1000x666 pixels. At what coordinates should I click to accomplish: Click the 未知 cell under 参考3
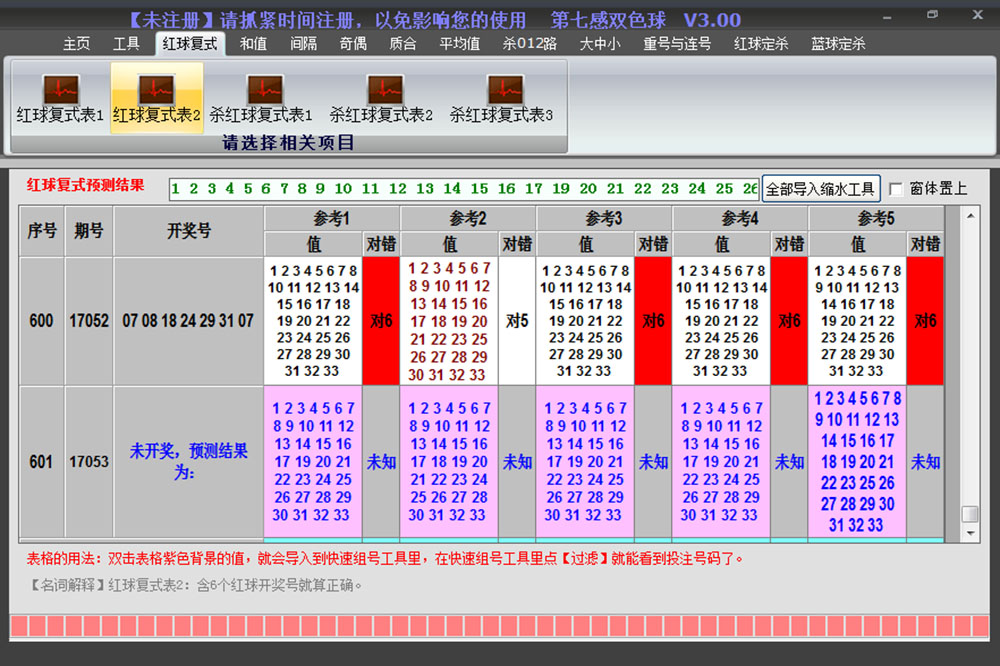coord(653,462)
